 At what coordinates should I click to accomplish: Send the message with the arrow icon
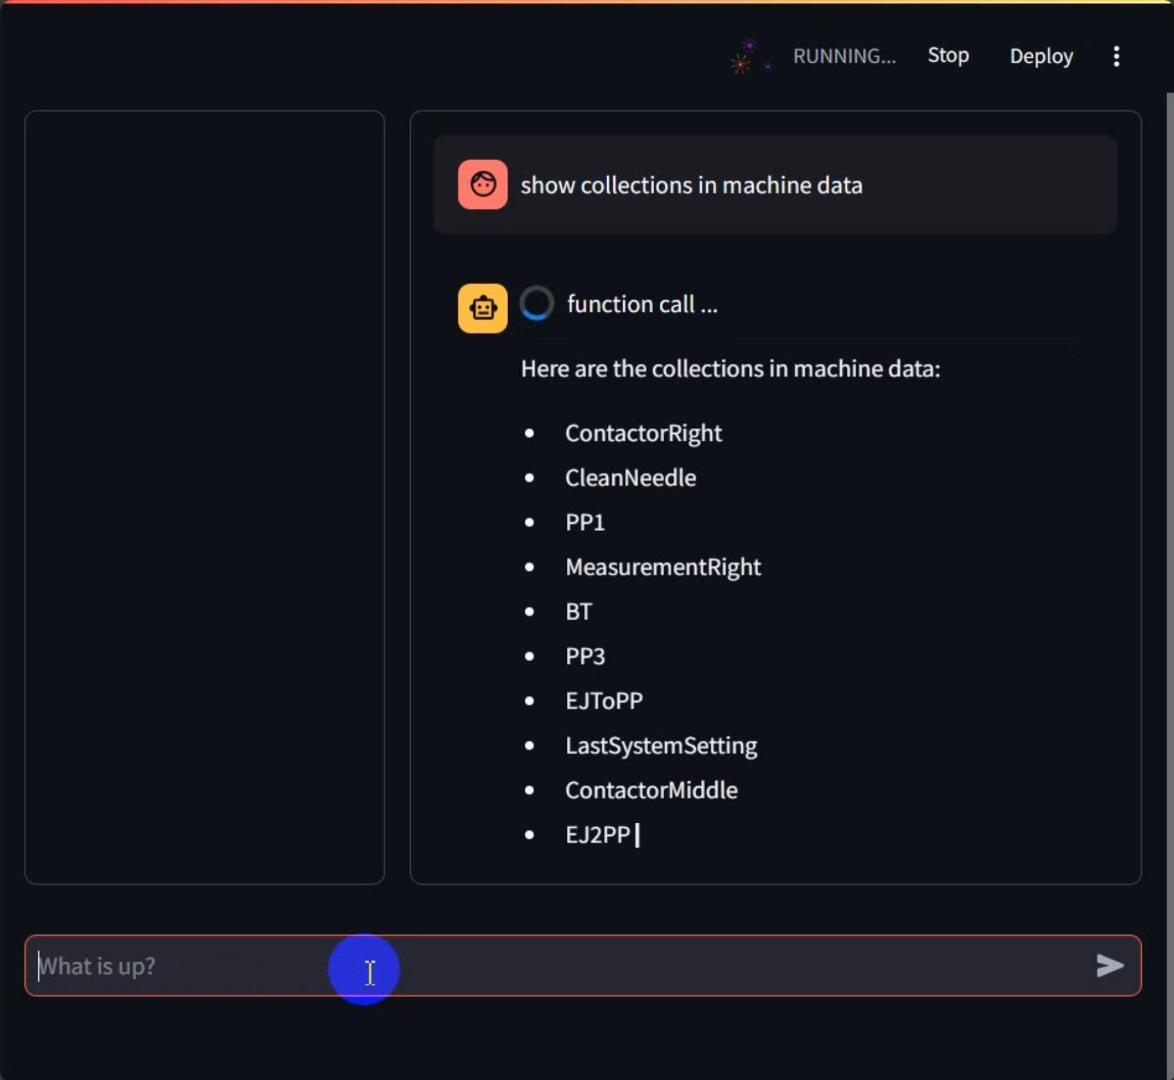(1109, 965)
